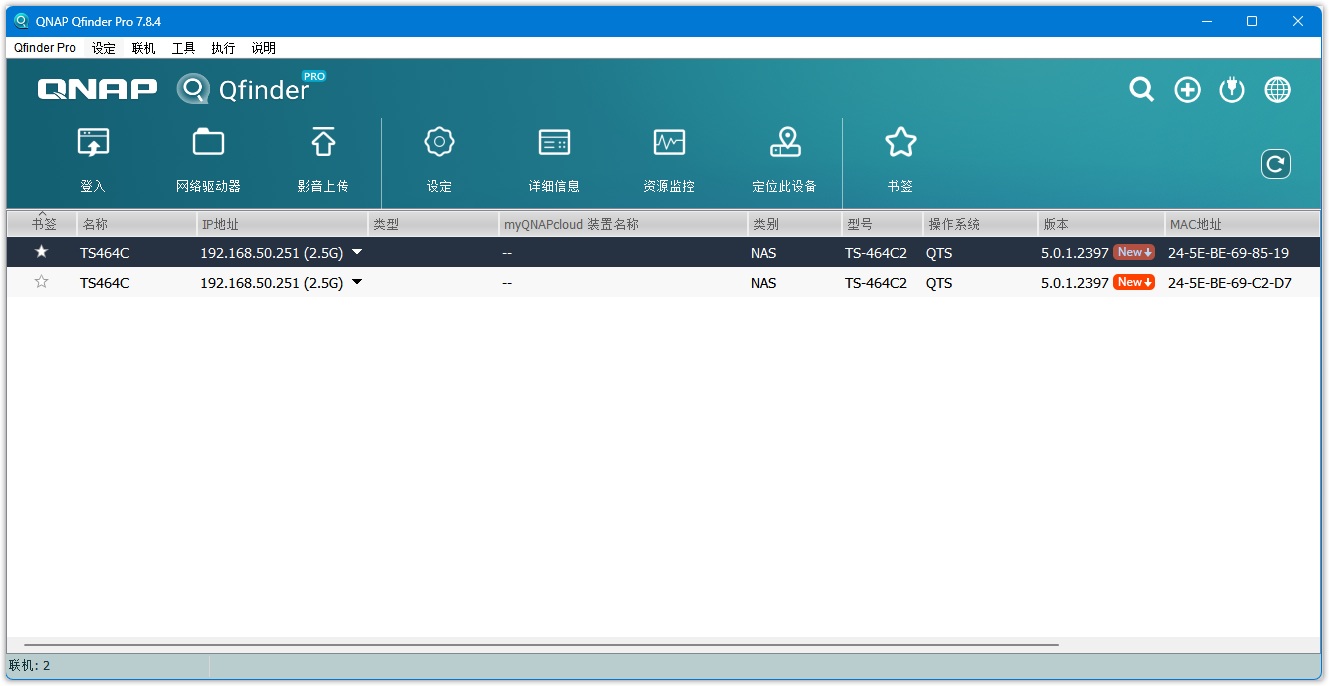This screenshot has height=686, width=1329.
Task: Open the 登入 login tool
Action: pyautogui.click(x=93, y=160)
